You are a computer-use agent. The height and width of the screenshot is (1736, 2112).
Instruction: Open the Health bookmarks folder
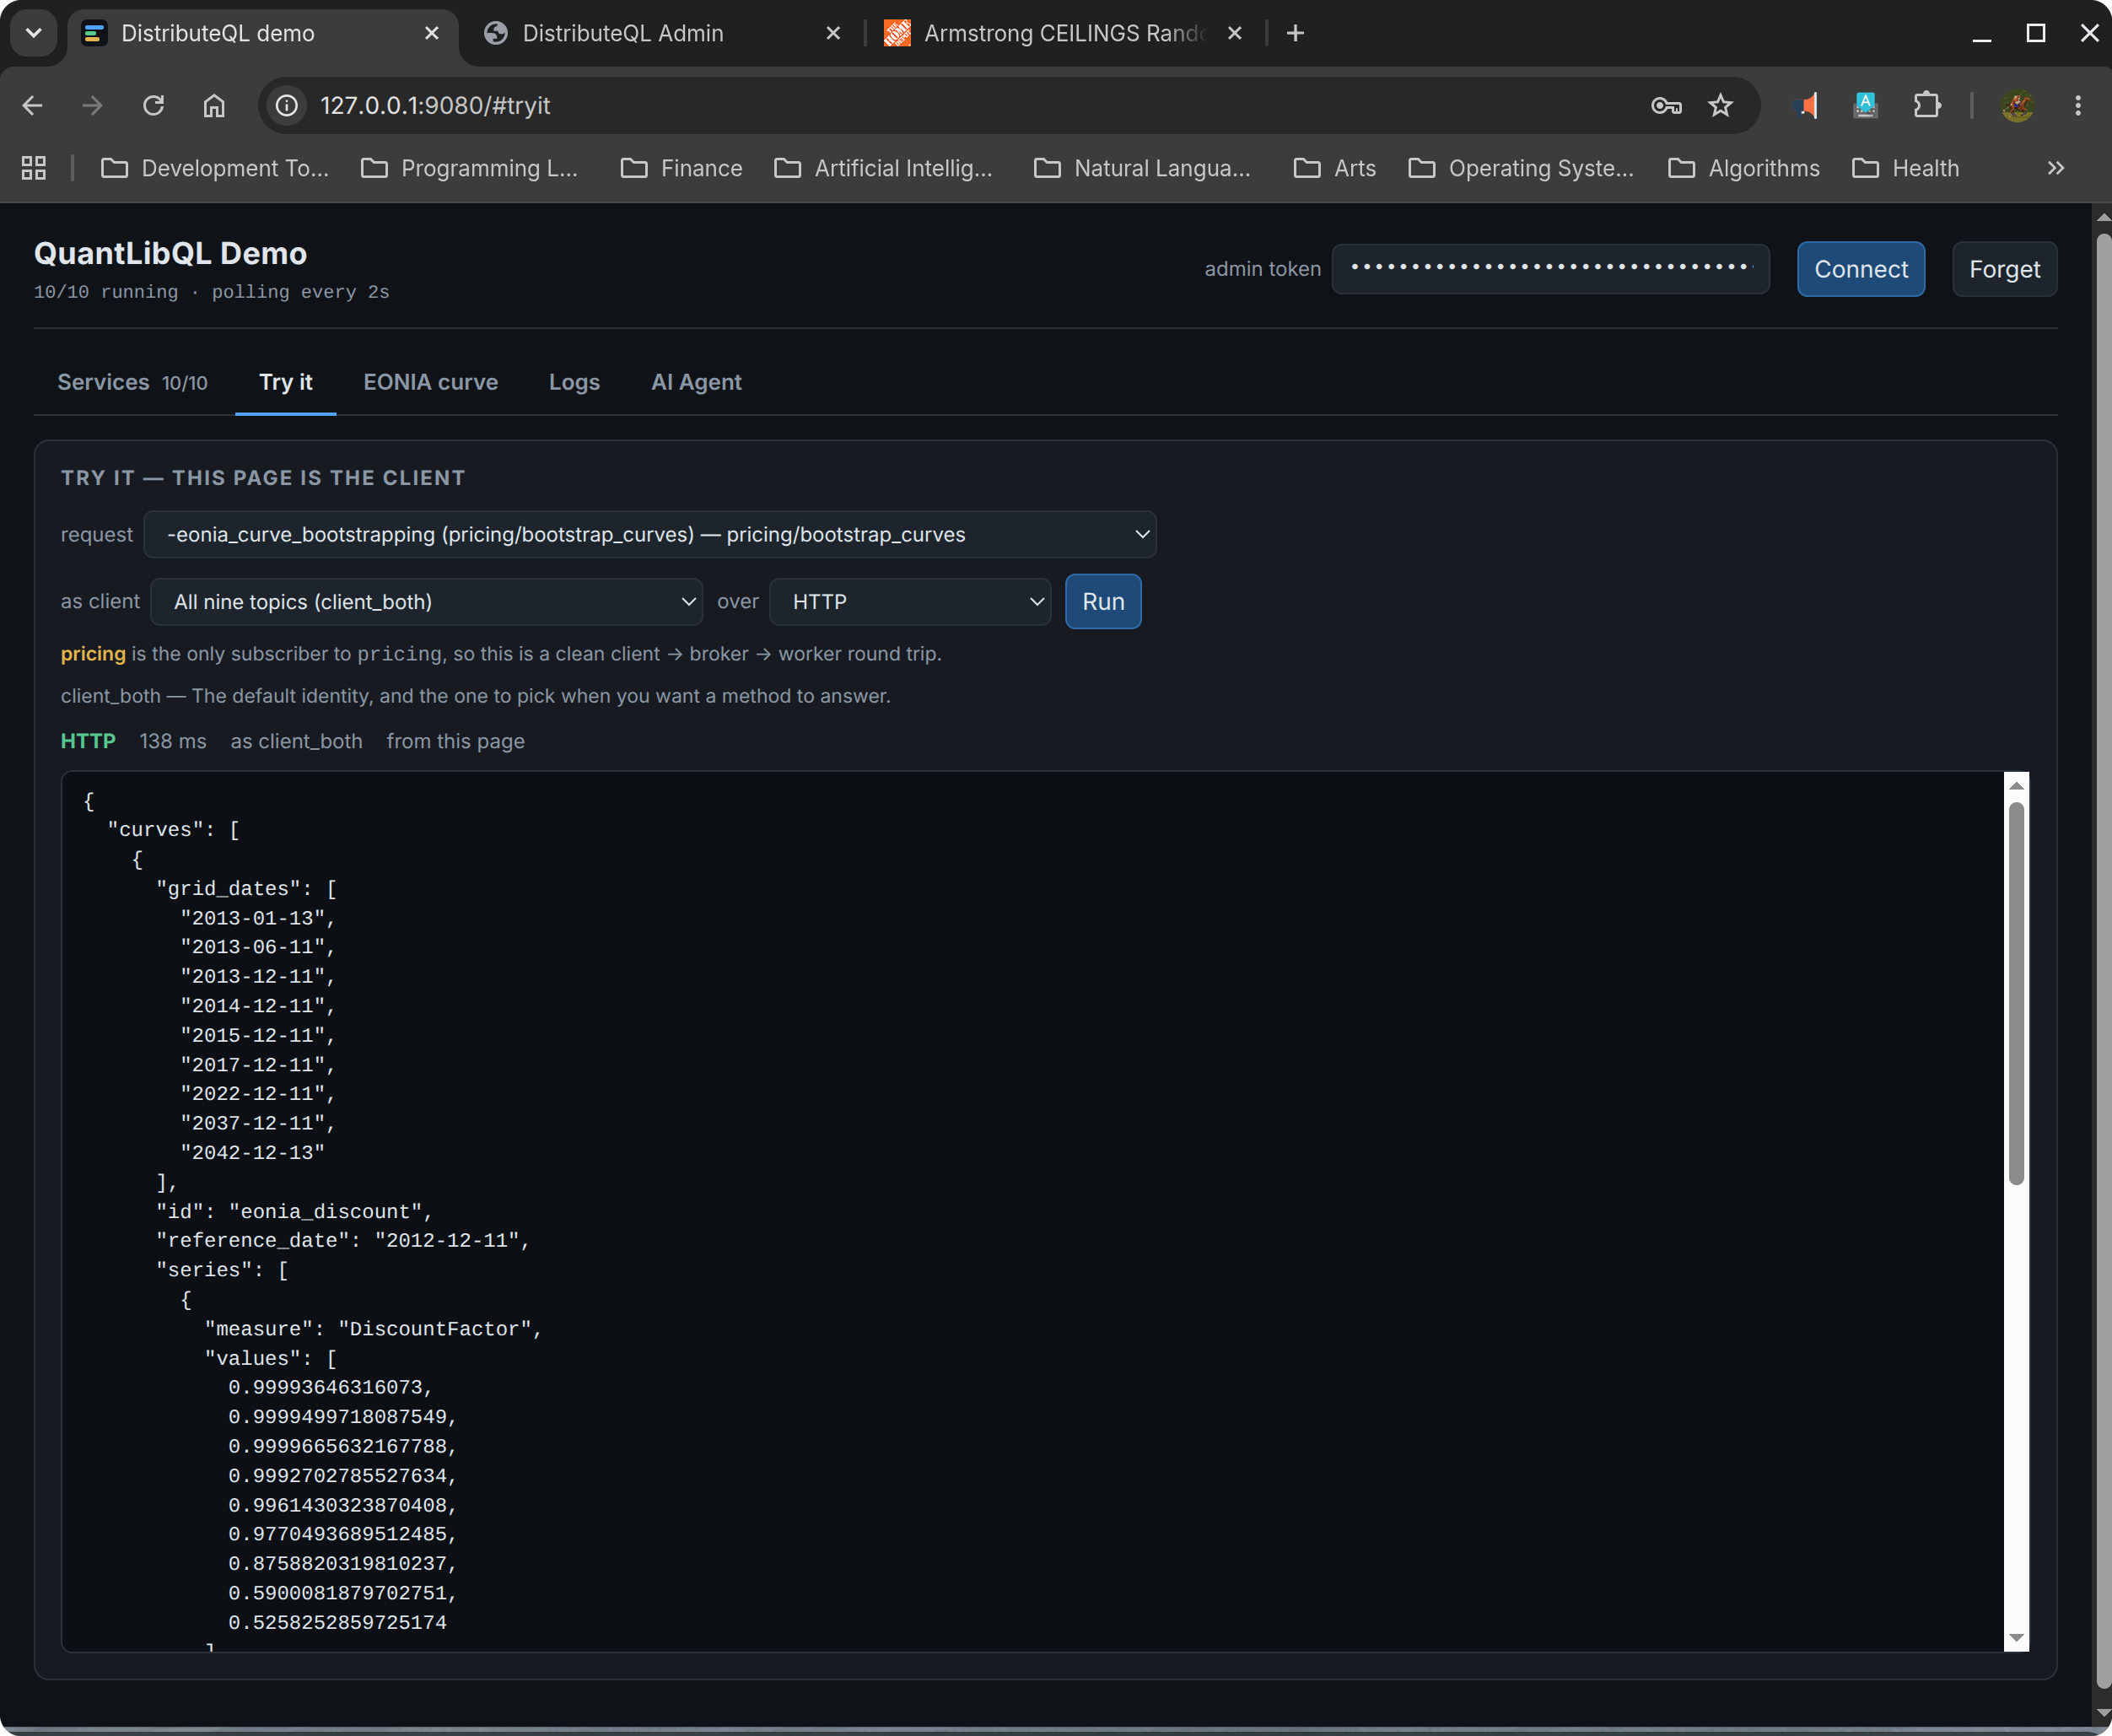(1905, 168)
